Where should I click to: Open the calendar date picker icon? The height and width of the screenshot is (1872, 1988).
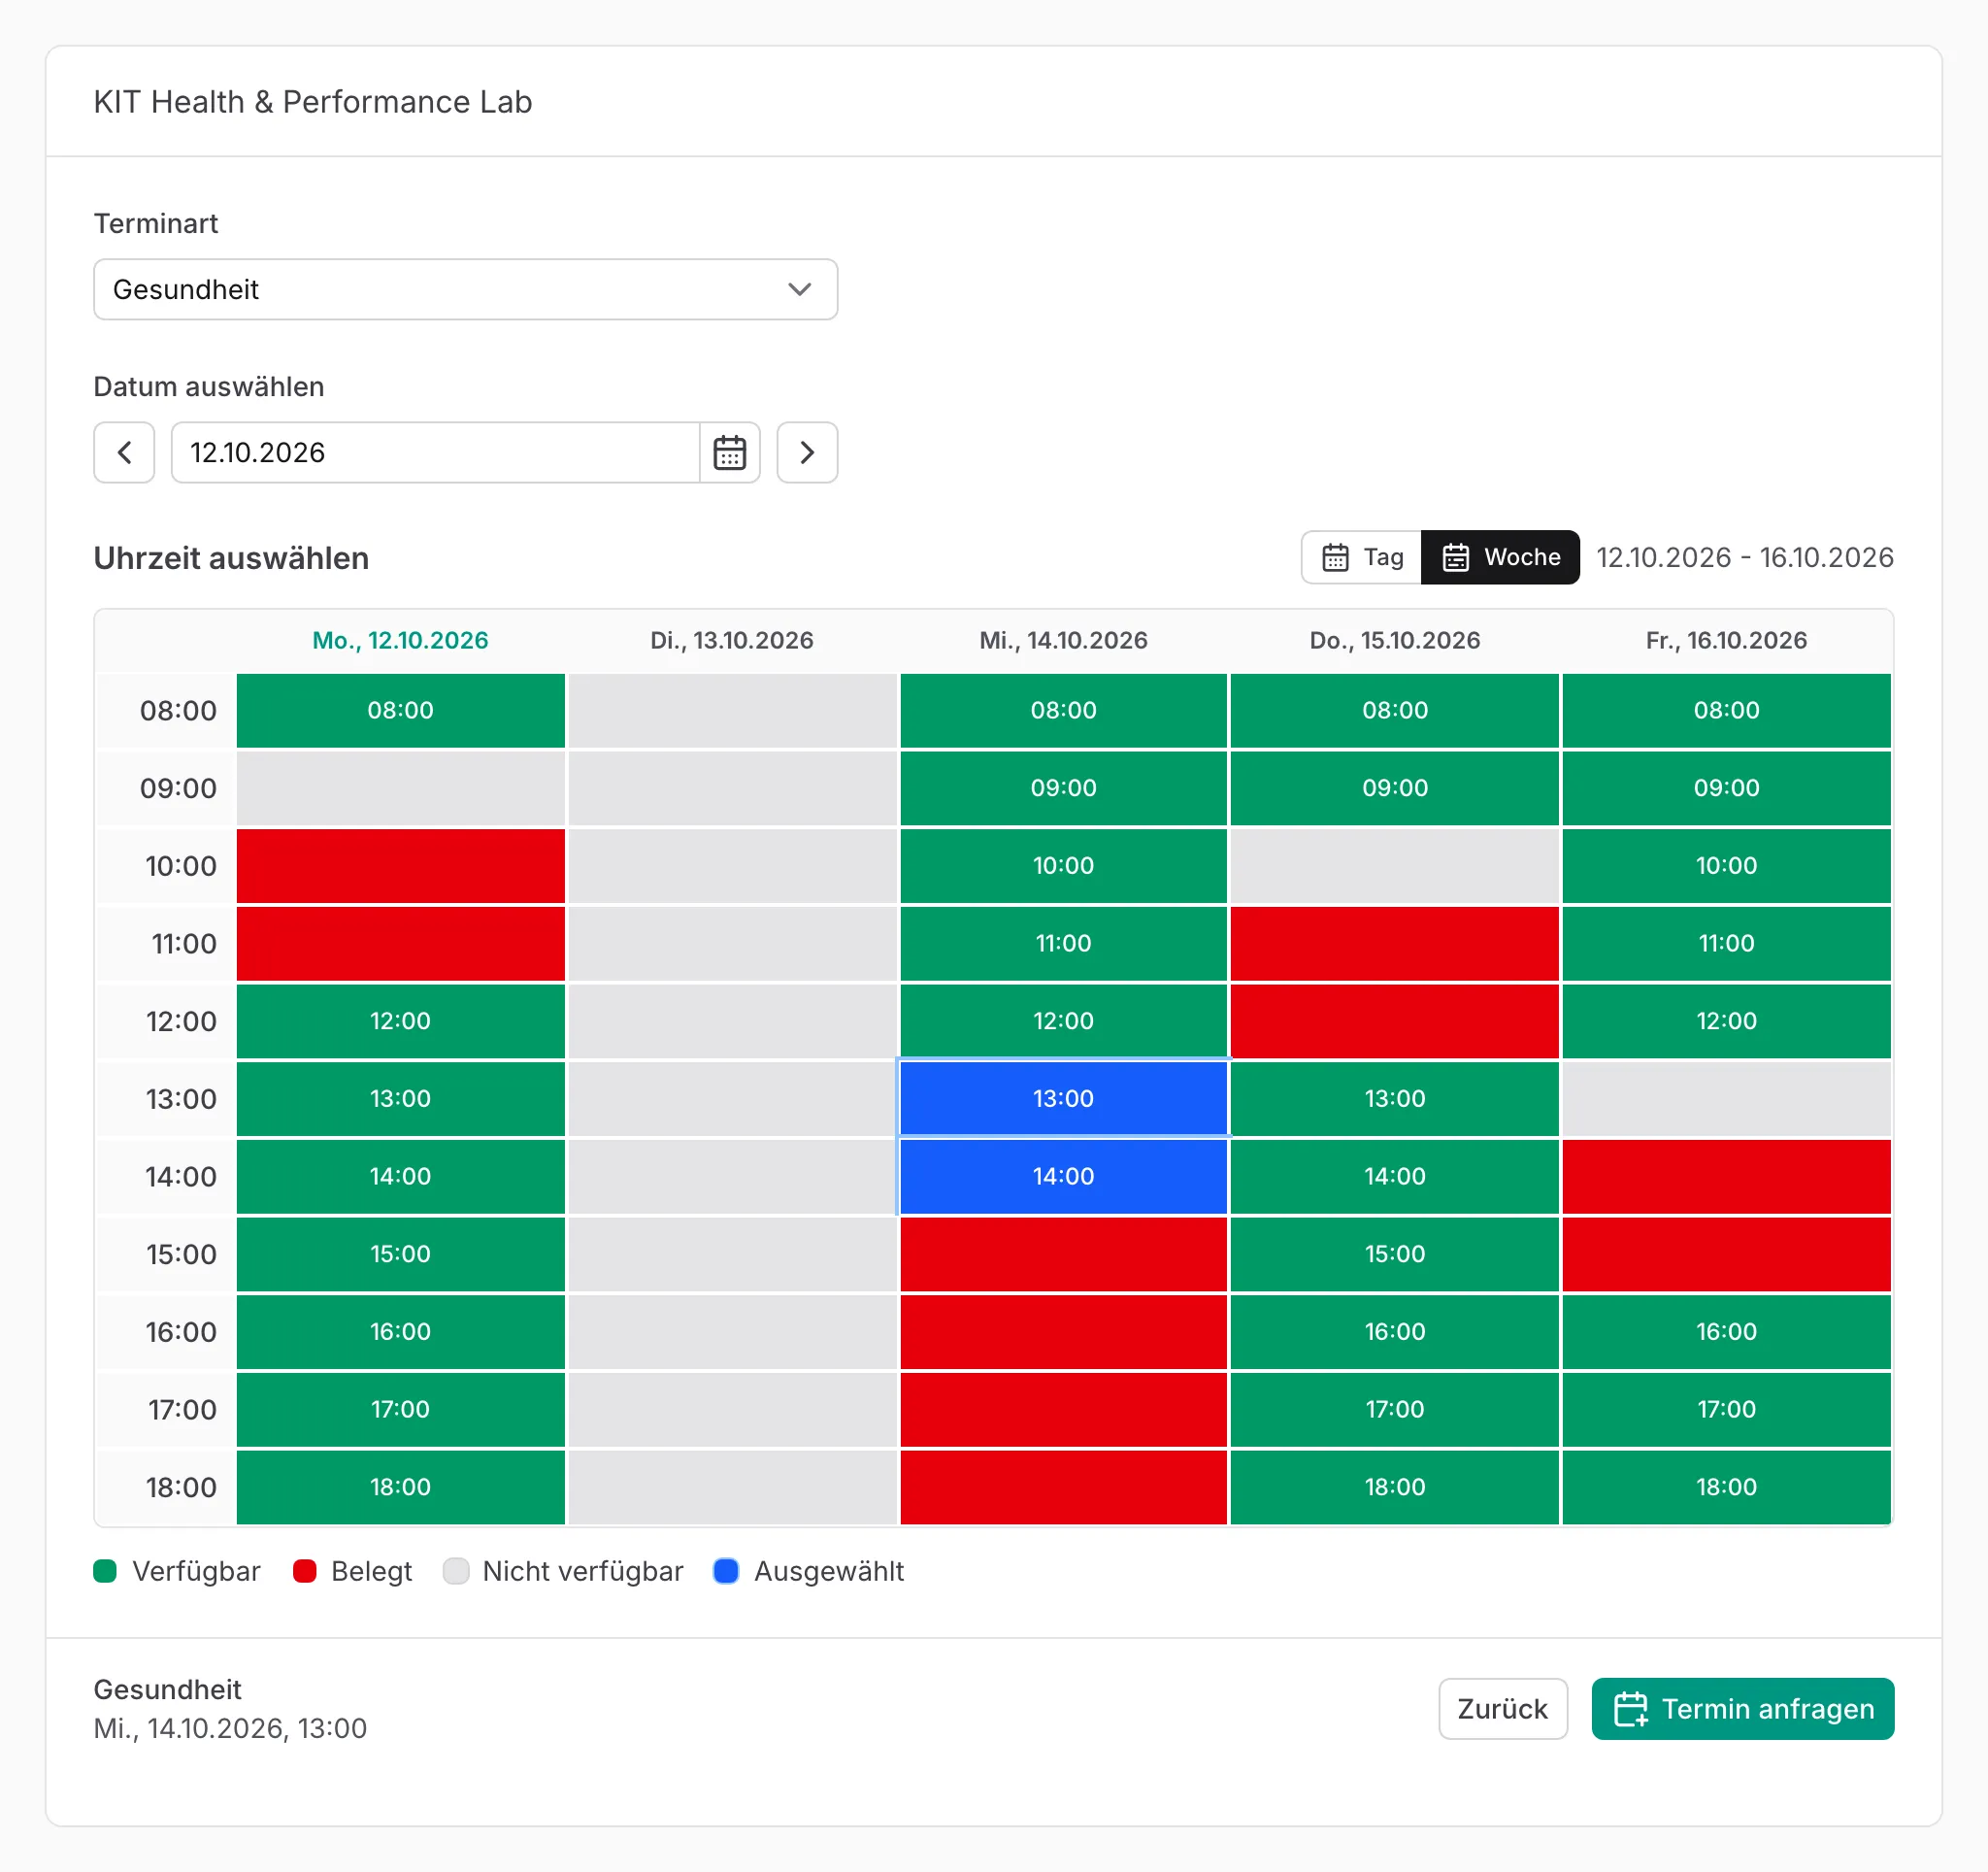(729, 453)
